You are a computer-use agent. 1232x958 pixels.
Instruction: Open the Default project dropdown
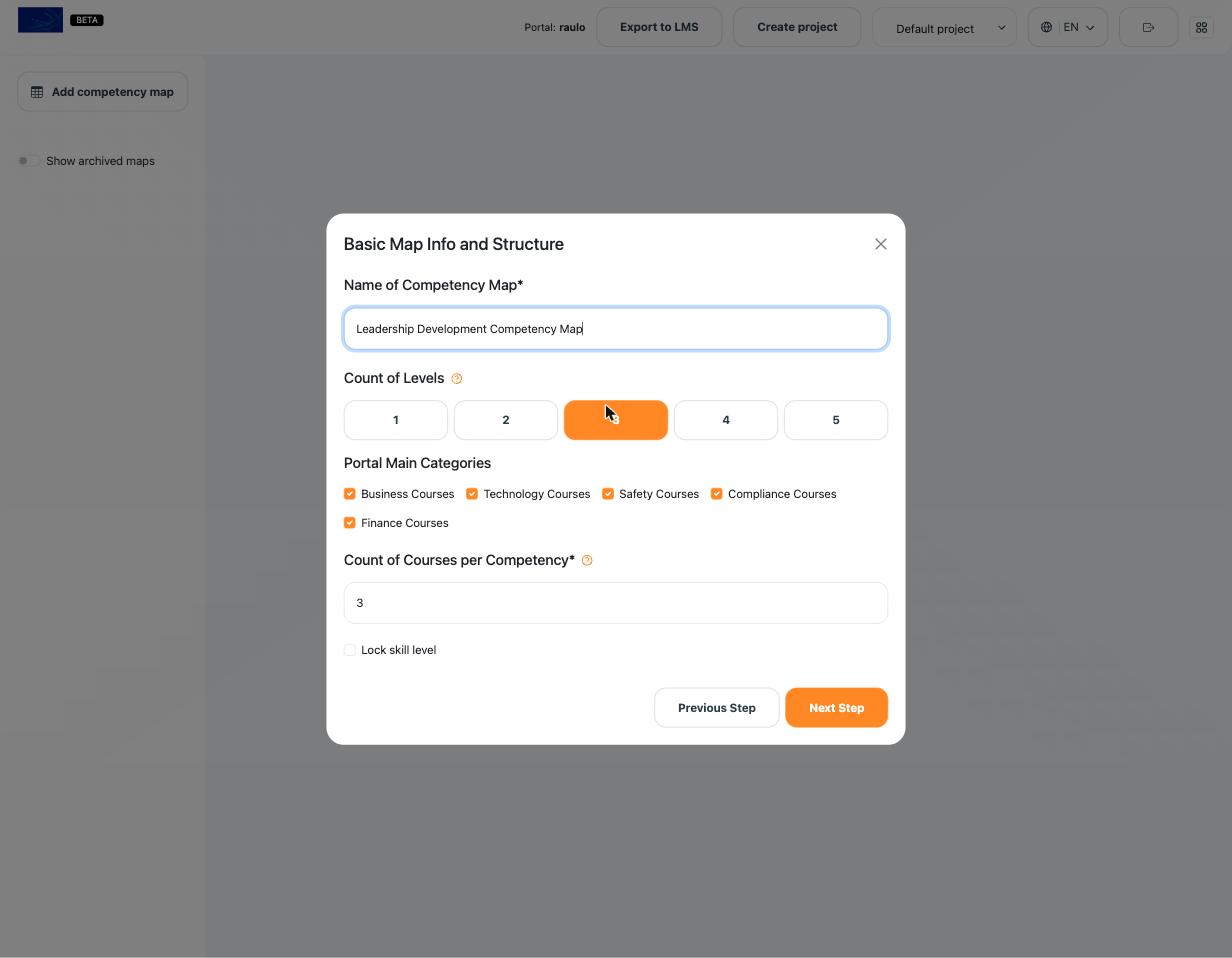pos(944,27)
